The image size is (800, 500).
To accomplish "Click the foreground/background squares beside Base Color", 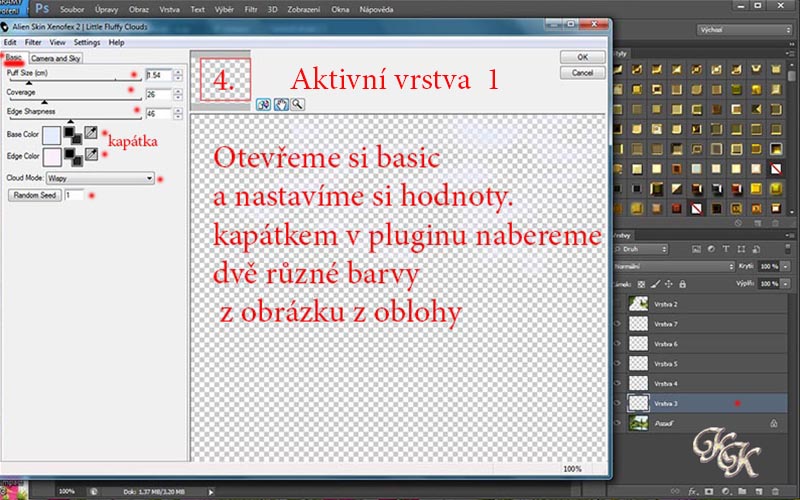I will click(x=72, y=135).
